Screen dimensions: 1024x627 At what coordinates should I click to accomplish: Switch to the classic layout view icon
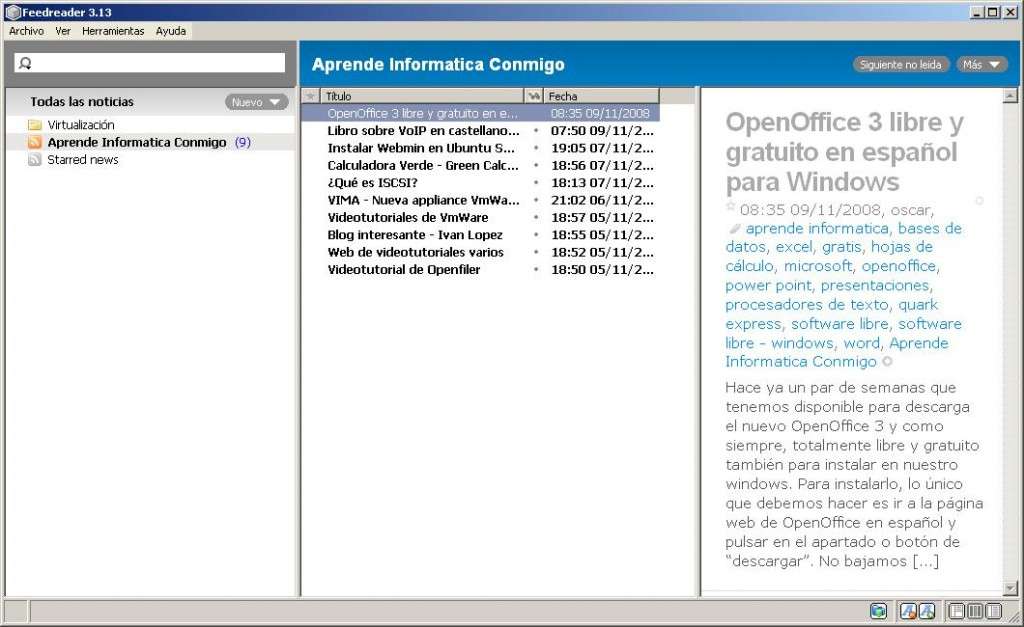pyautogui.click(x=956, y=611)
